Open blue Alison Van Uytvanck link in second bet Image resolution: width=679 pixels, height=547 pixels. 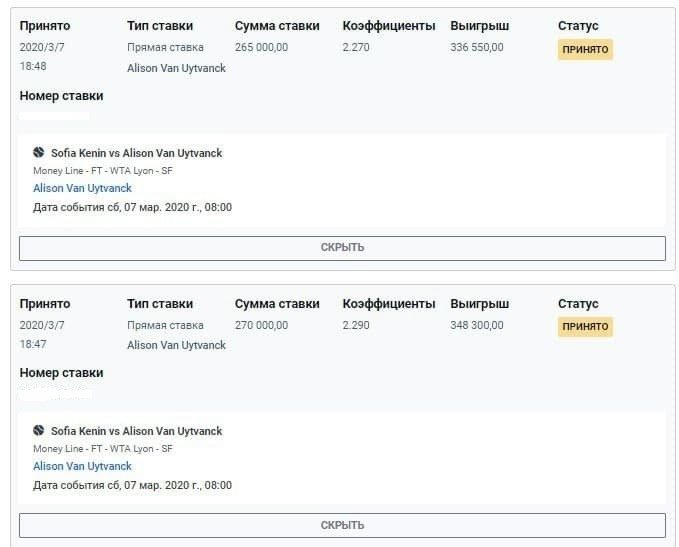click(x=82, y=466)
